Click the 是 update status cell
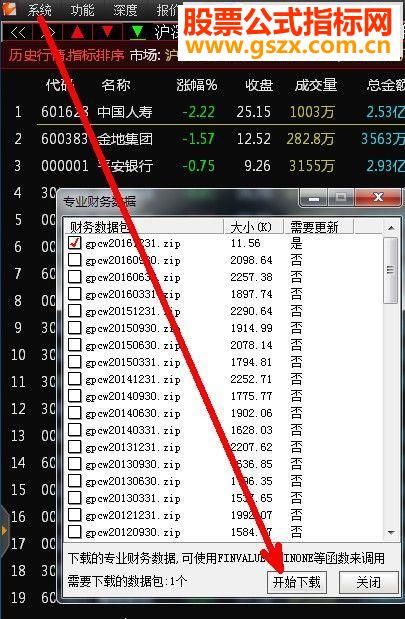This screenshot has height=619, width=405. point(296,243)
